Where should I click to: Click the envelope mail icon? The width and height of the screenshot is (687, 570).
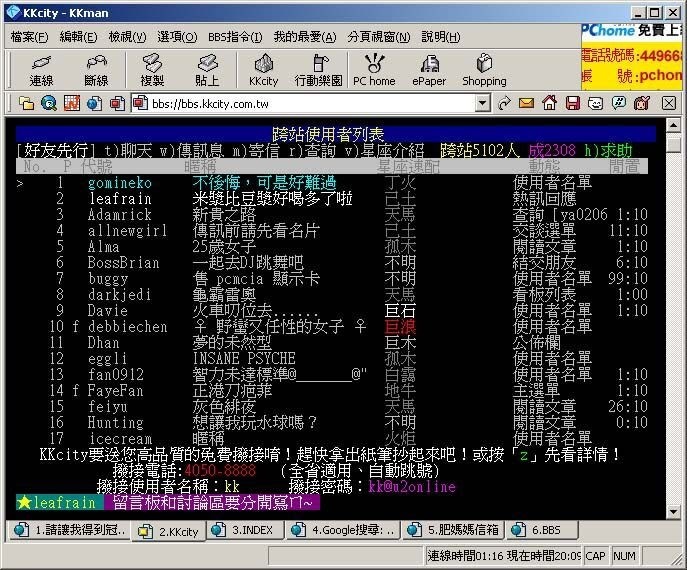click(526, 103)
